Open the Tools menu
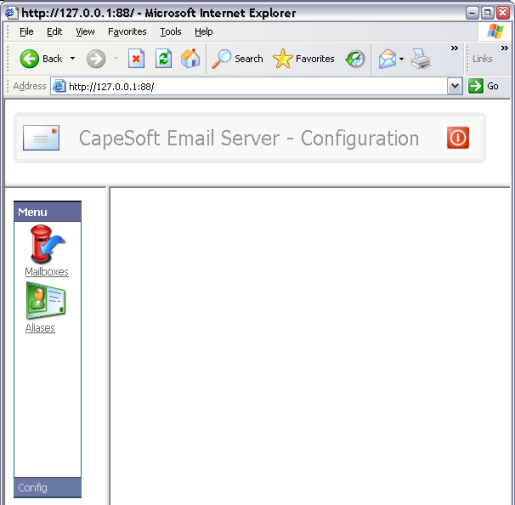Screen dimensions: 515x505 point(171,32)
